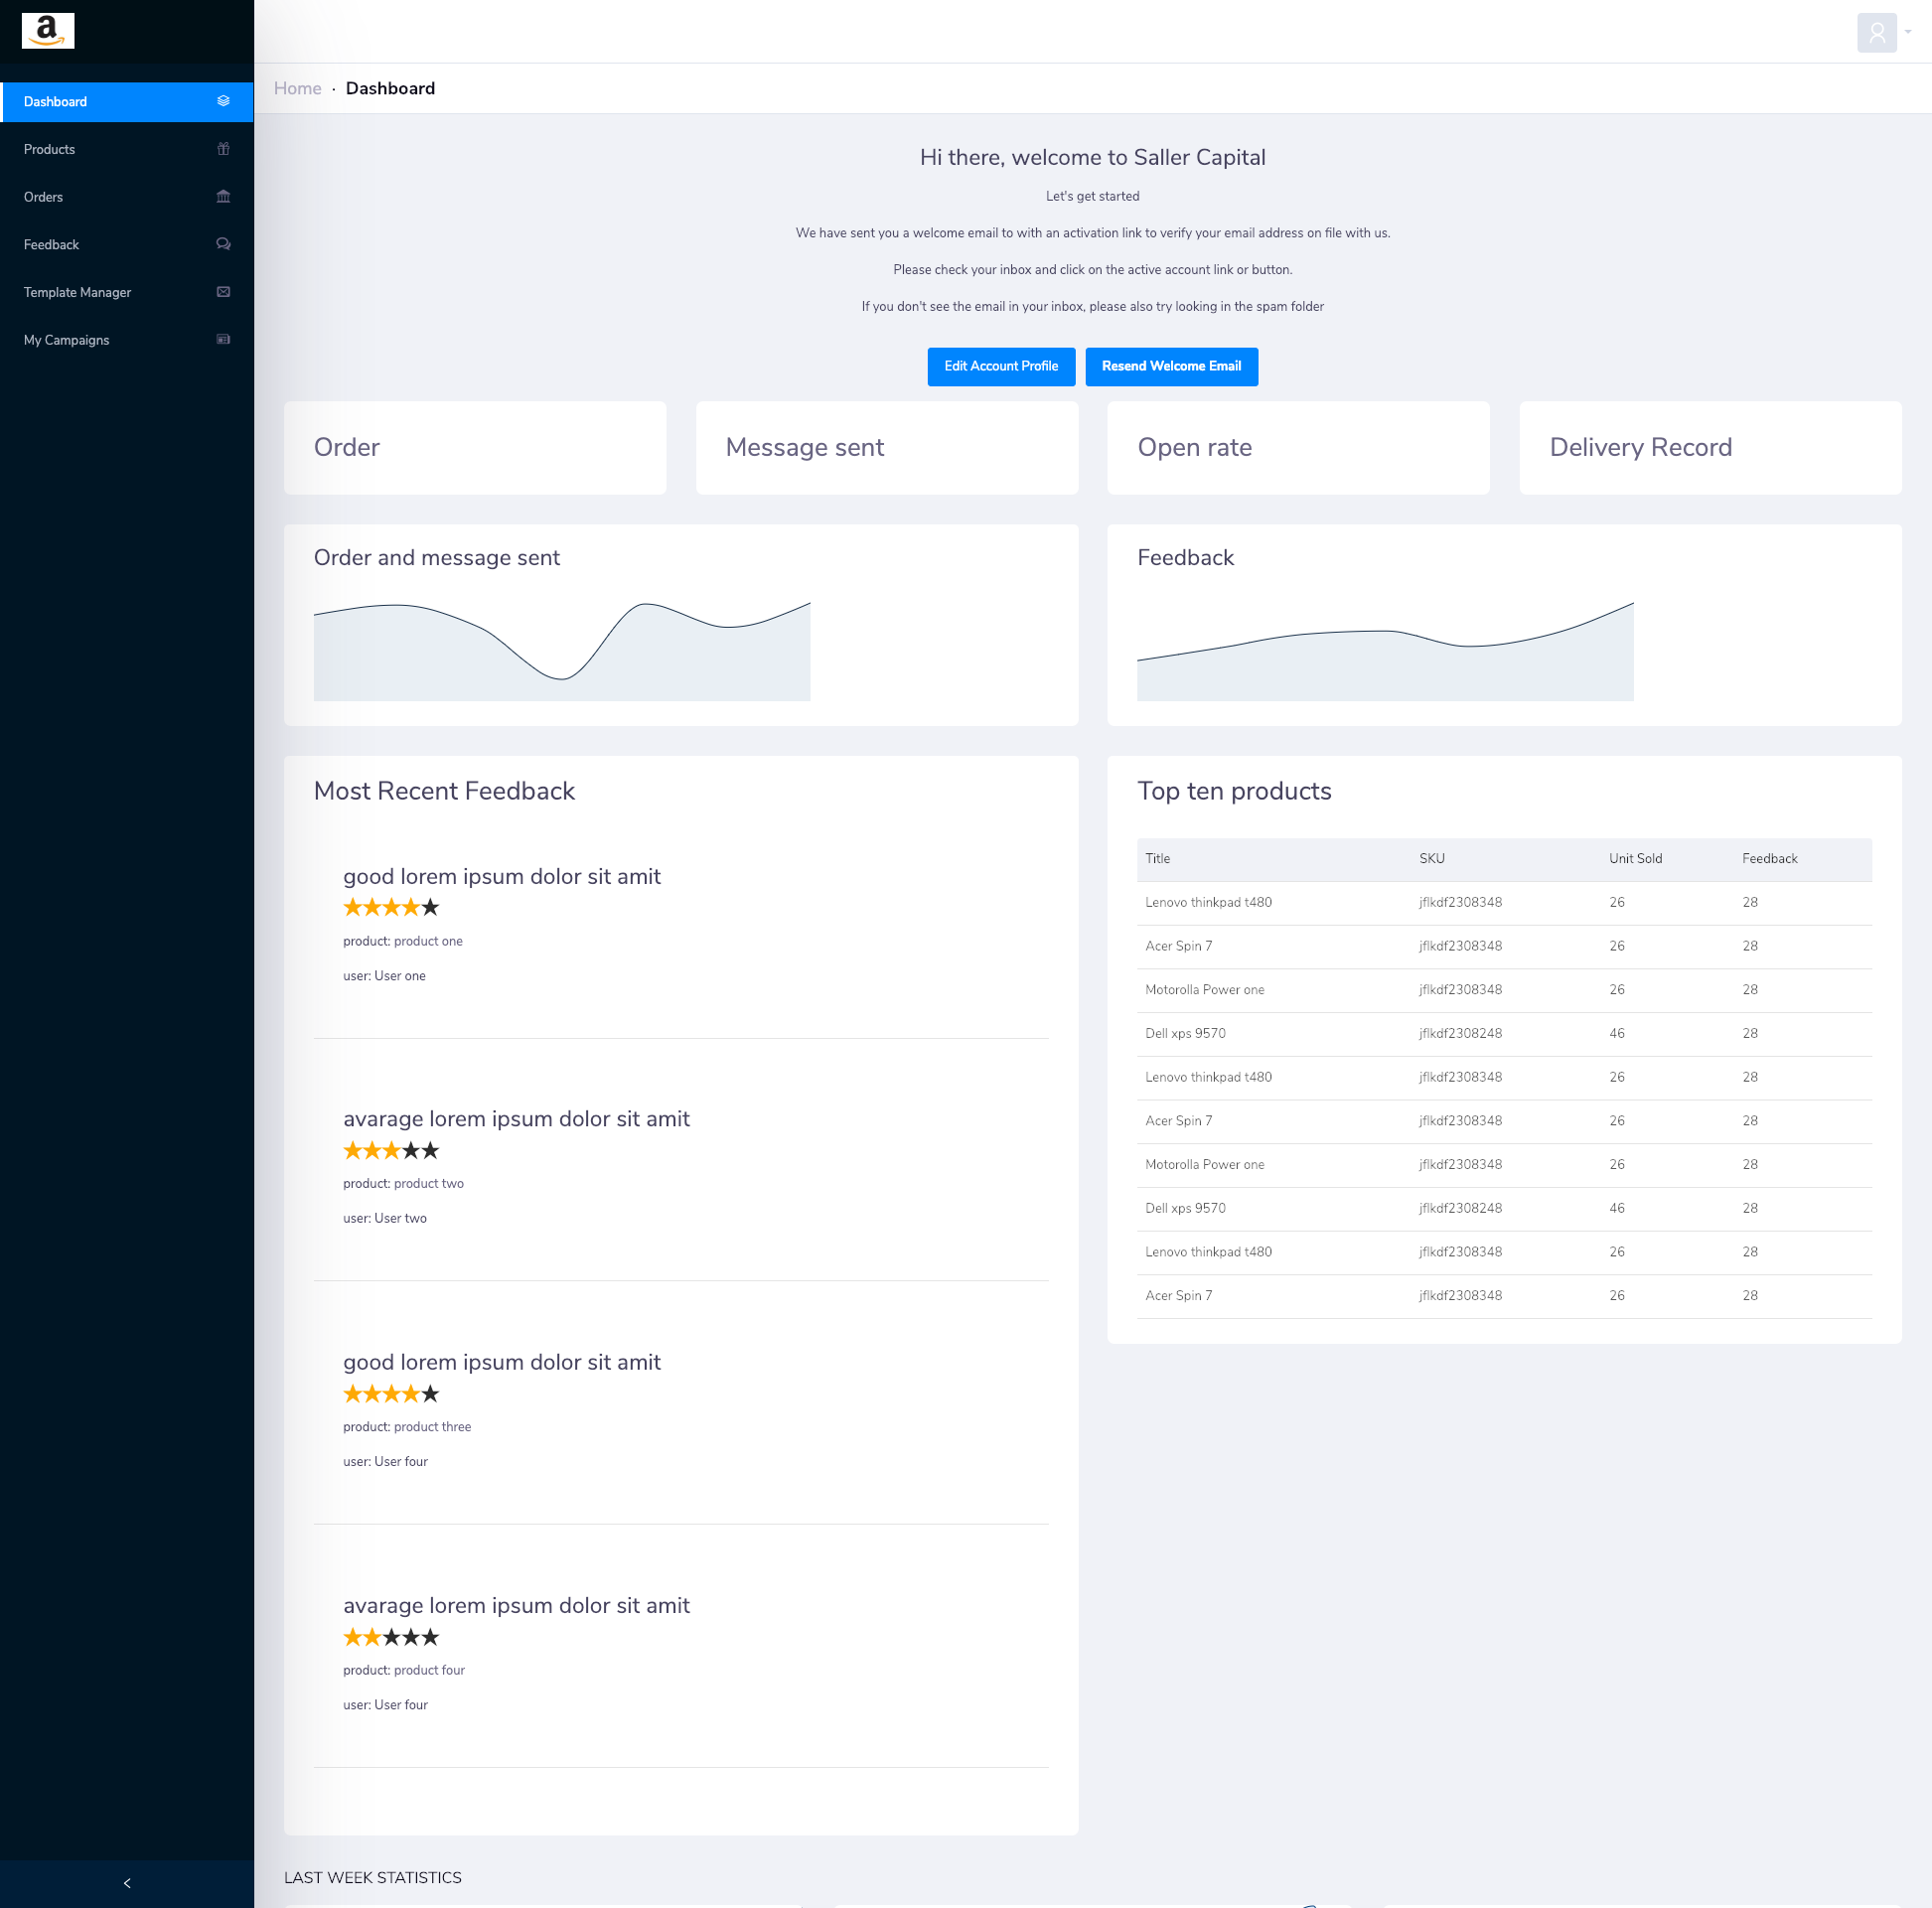Expand the user profile dropdown arrow
The image size is (1932, 1908).
point(1908,32)
